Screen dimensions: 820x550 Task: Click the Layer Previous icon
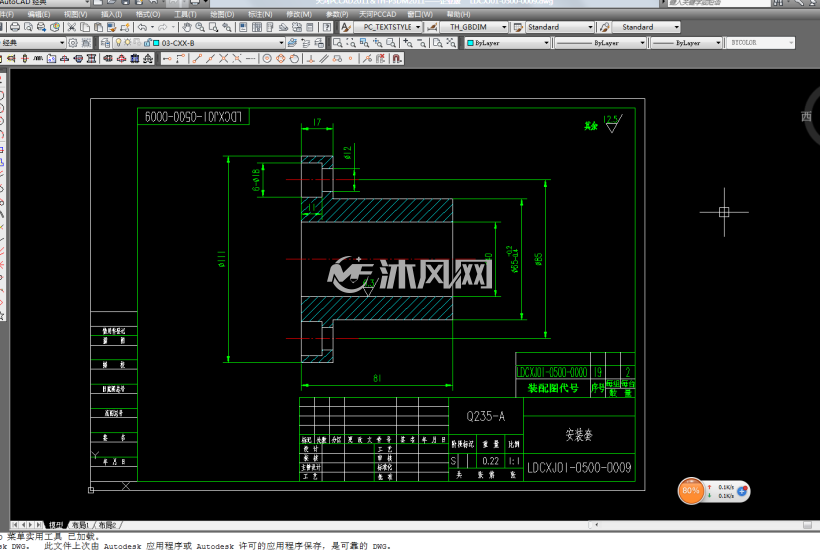(306, 43)
